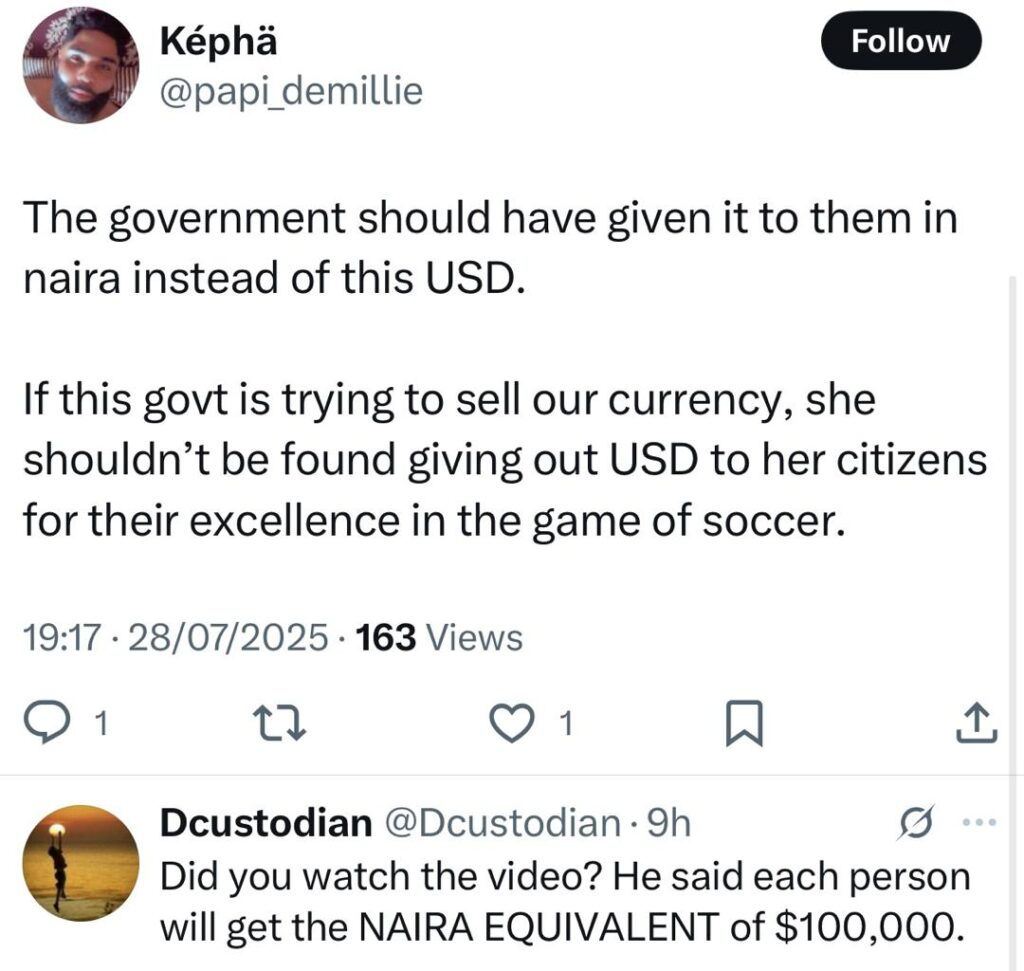Open the 9h timestamp on the reply
The width and height of the screenshot is (1024, 971).
(667, 823)
